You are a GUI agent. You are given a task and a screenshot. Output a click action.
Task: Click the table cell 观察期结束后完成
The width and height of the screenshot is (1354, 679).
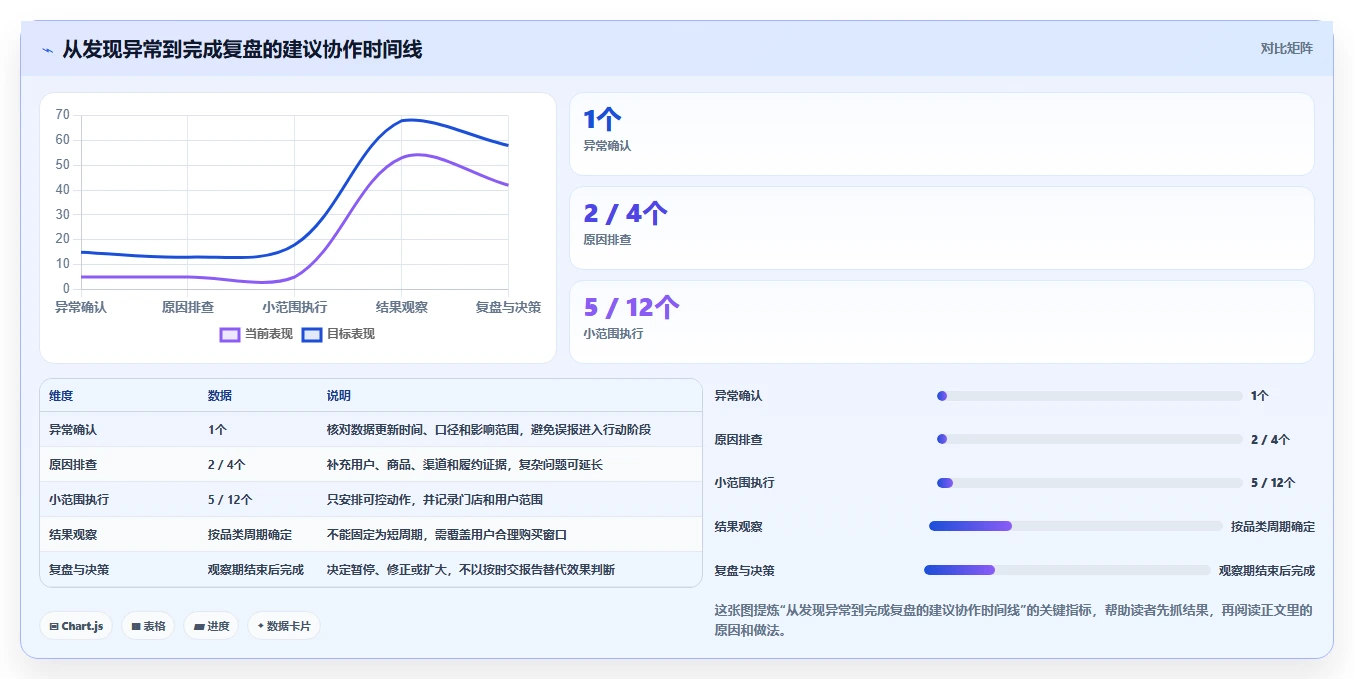tap(256, 570)
